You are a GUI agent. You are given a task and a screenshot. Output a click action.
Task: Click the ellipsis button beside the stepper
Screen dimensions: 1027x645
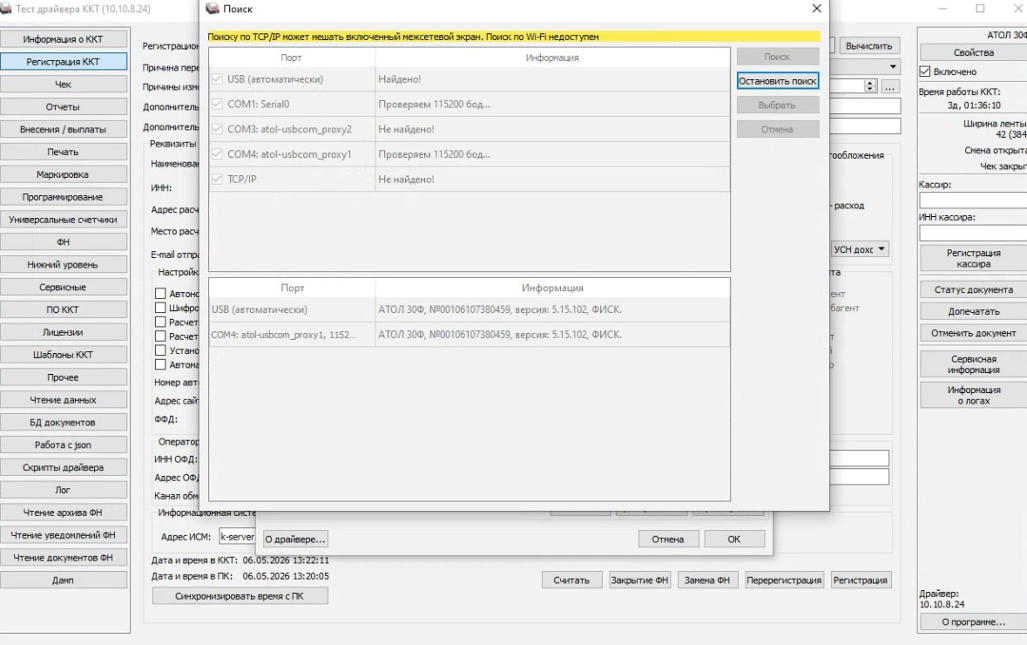click(x=889, y=86)
